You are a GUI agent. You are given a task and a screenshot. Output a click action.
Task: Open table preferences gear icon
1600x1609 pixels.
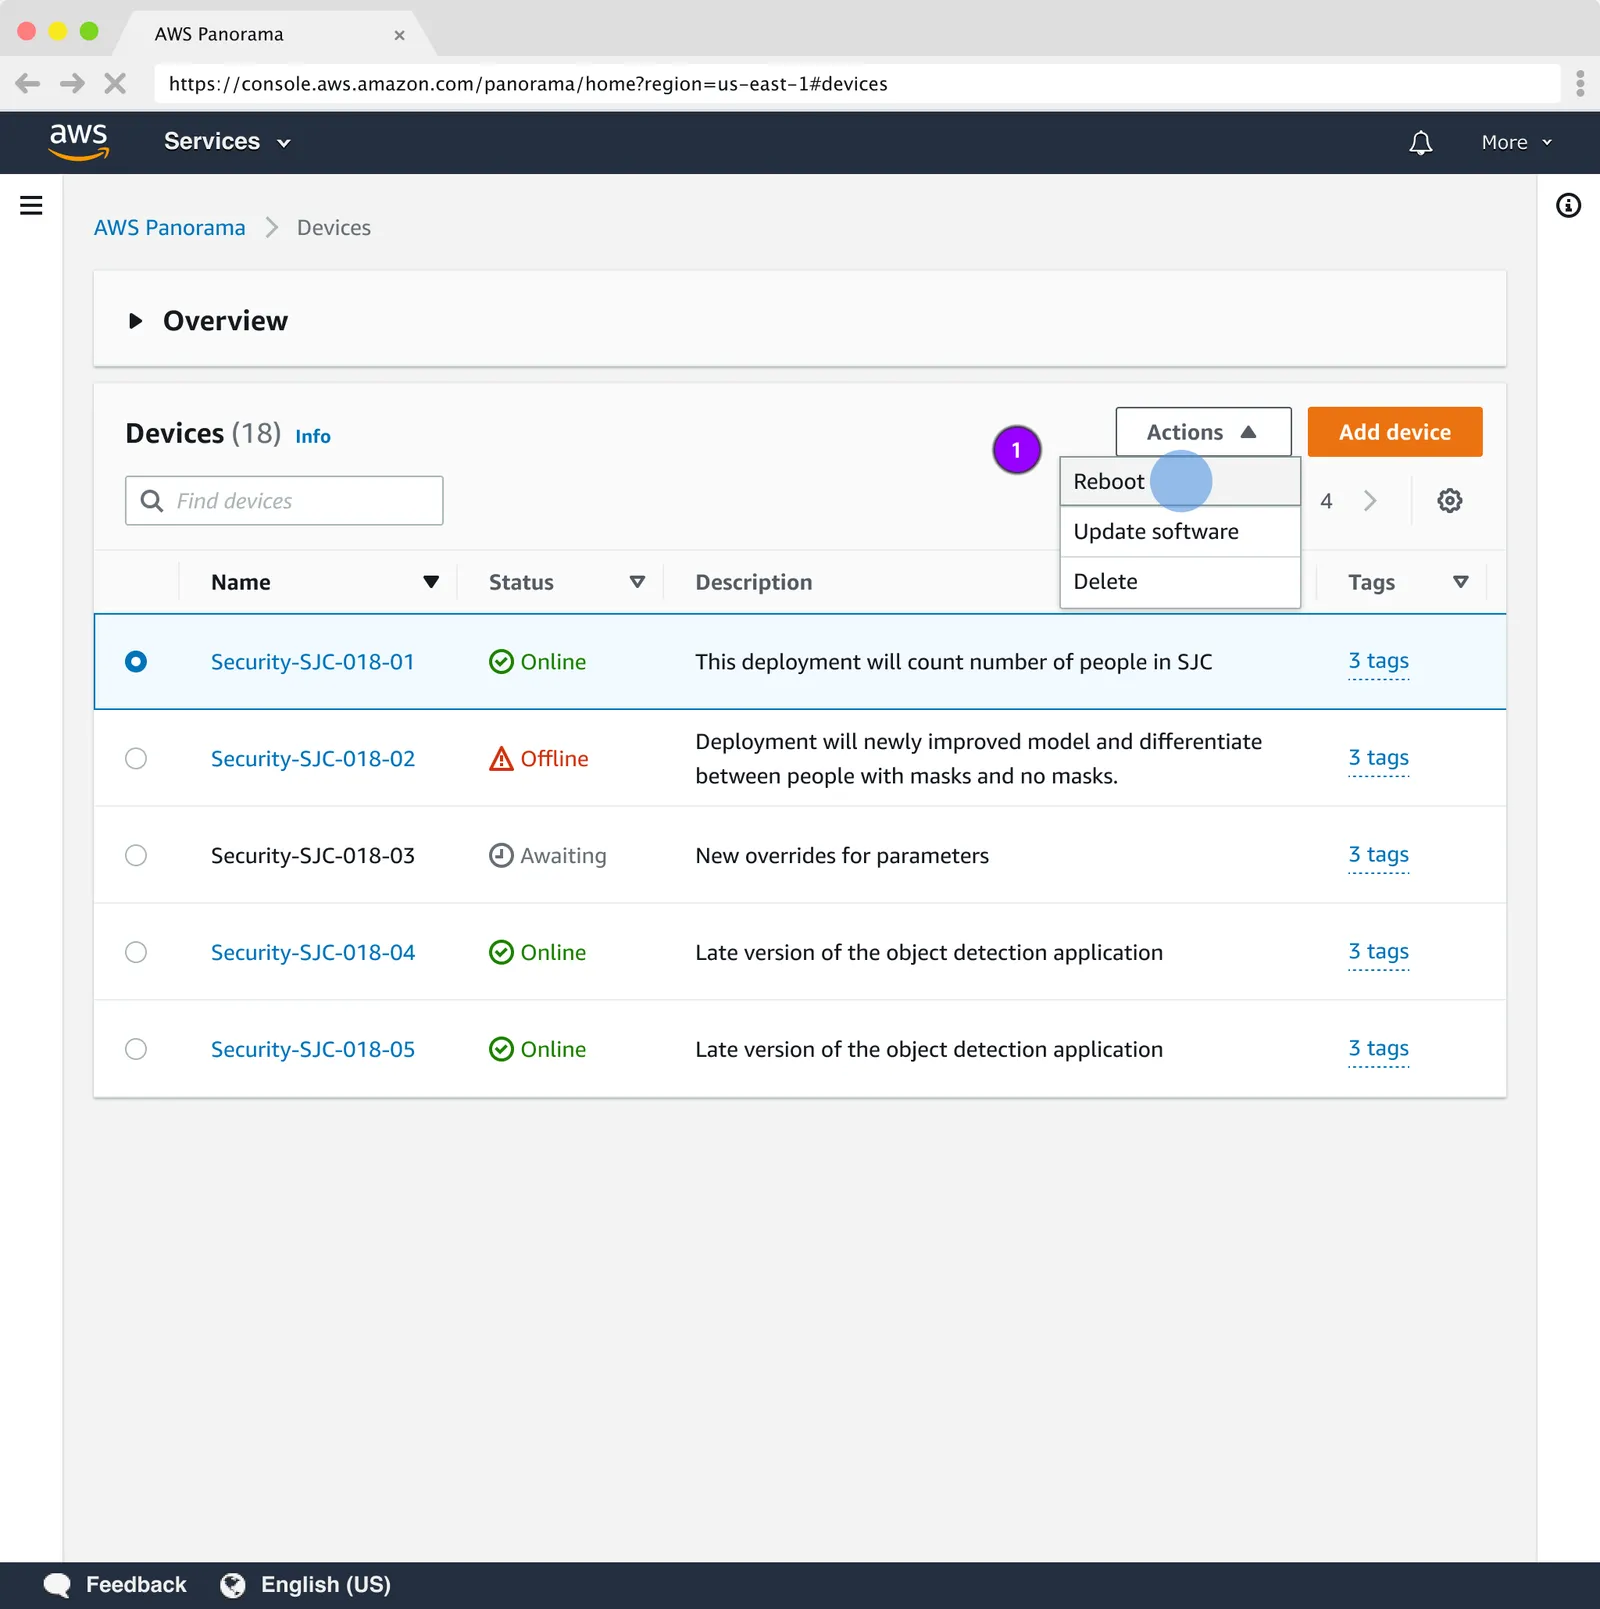tap(1449, 500)
